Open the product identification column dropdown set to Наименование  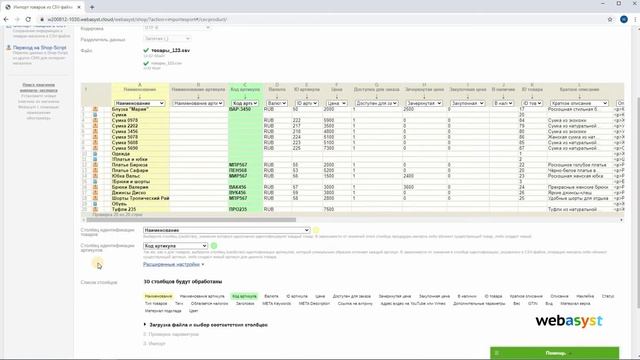coord(227,230)
